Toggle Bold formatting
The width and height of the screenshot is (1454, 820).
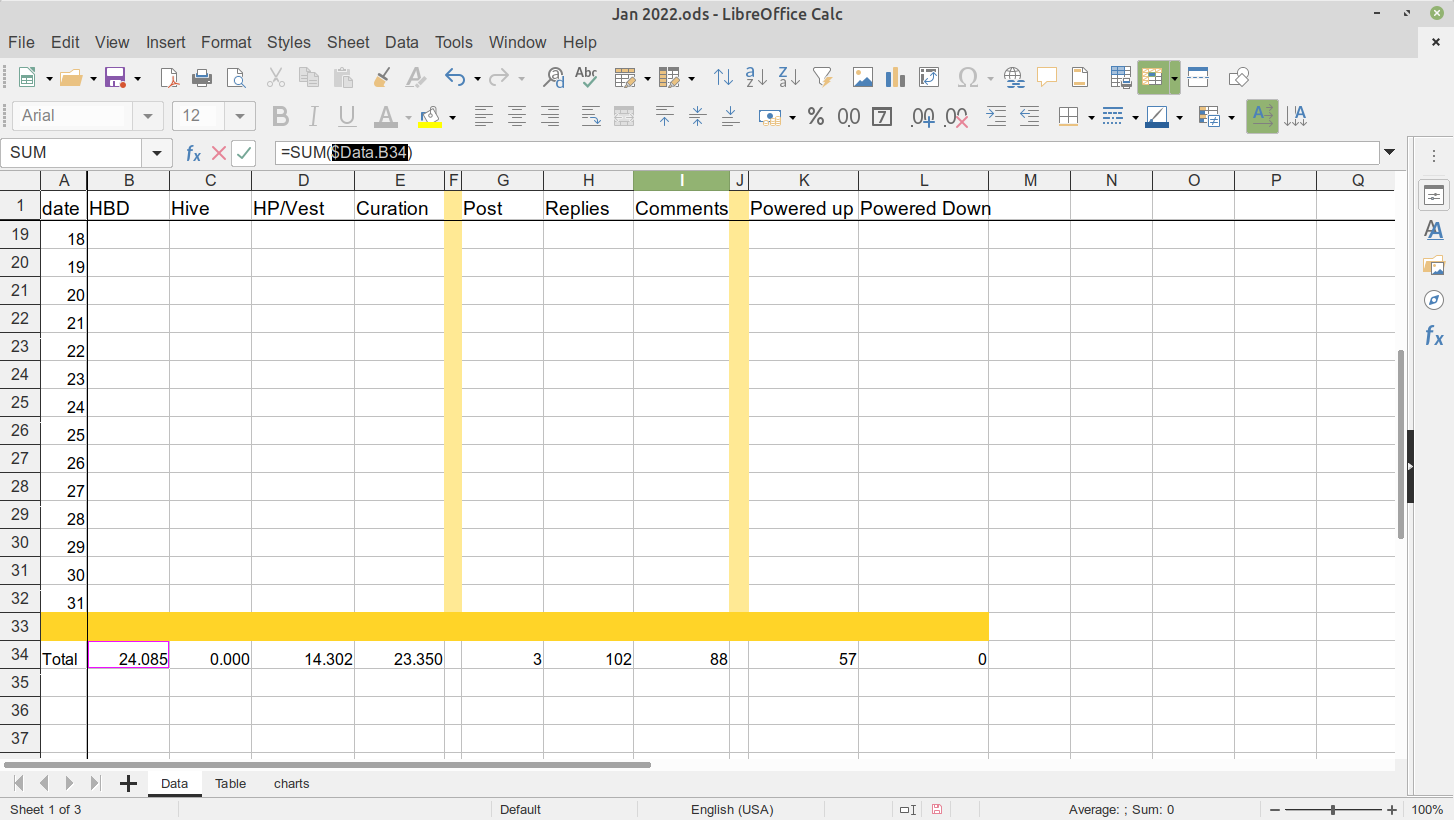pyautogui.click(x=280, y=117)
